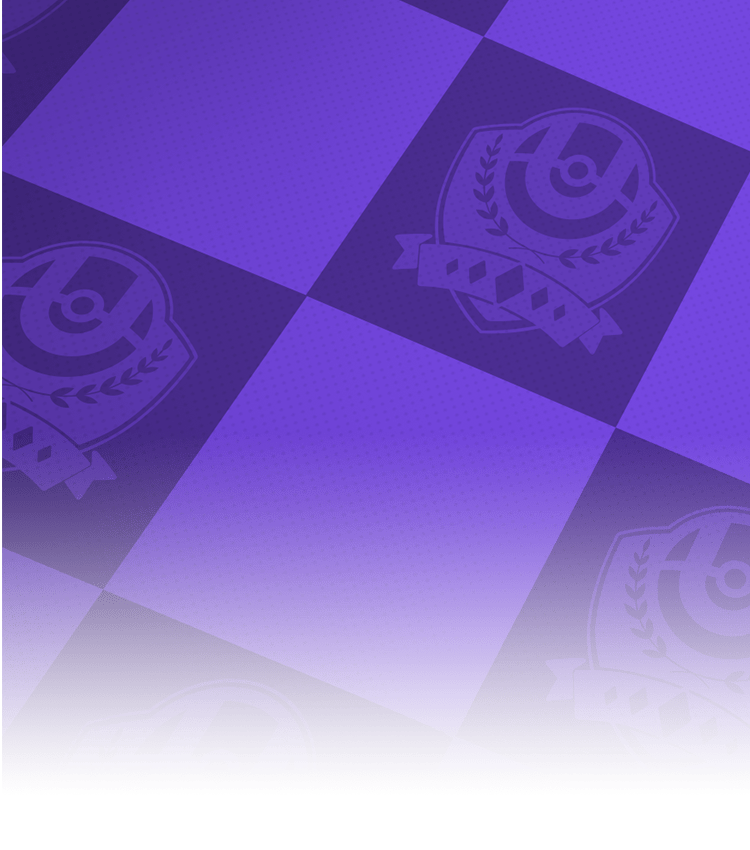Click the large light purple square at center

click(x=360, y=470)
